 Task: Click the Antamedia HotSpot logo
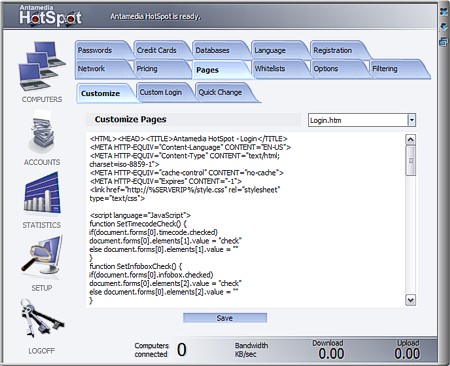point(50,15)
